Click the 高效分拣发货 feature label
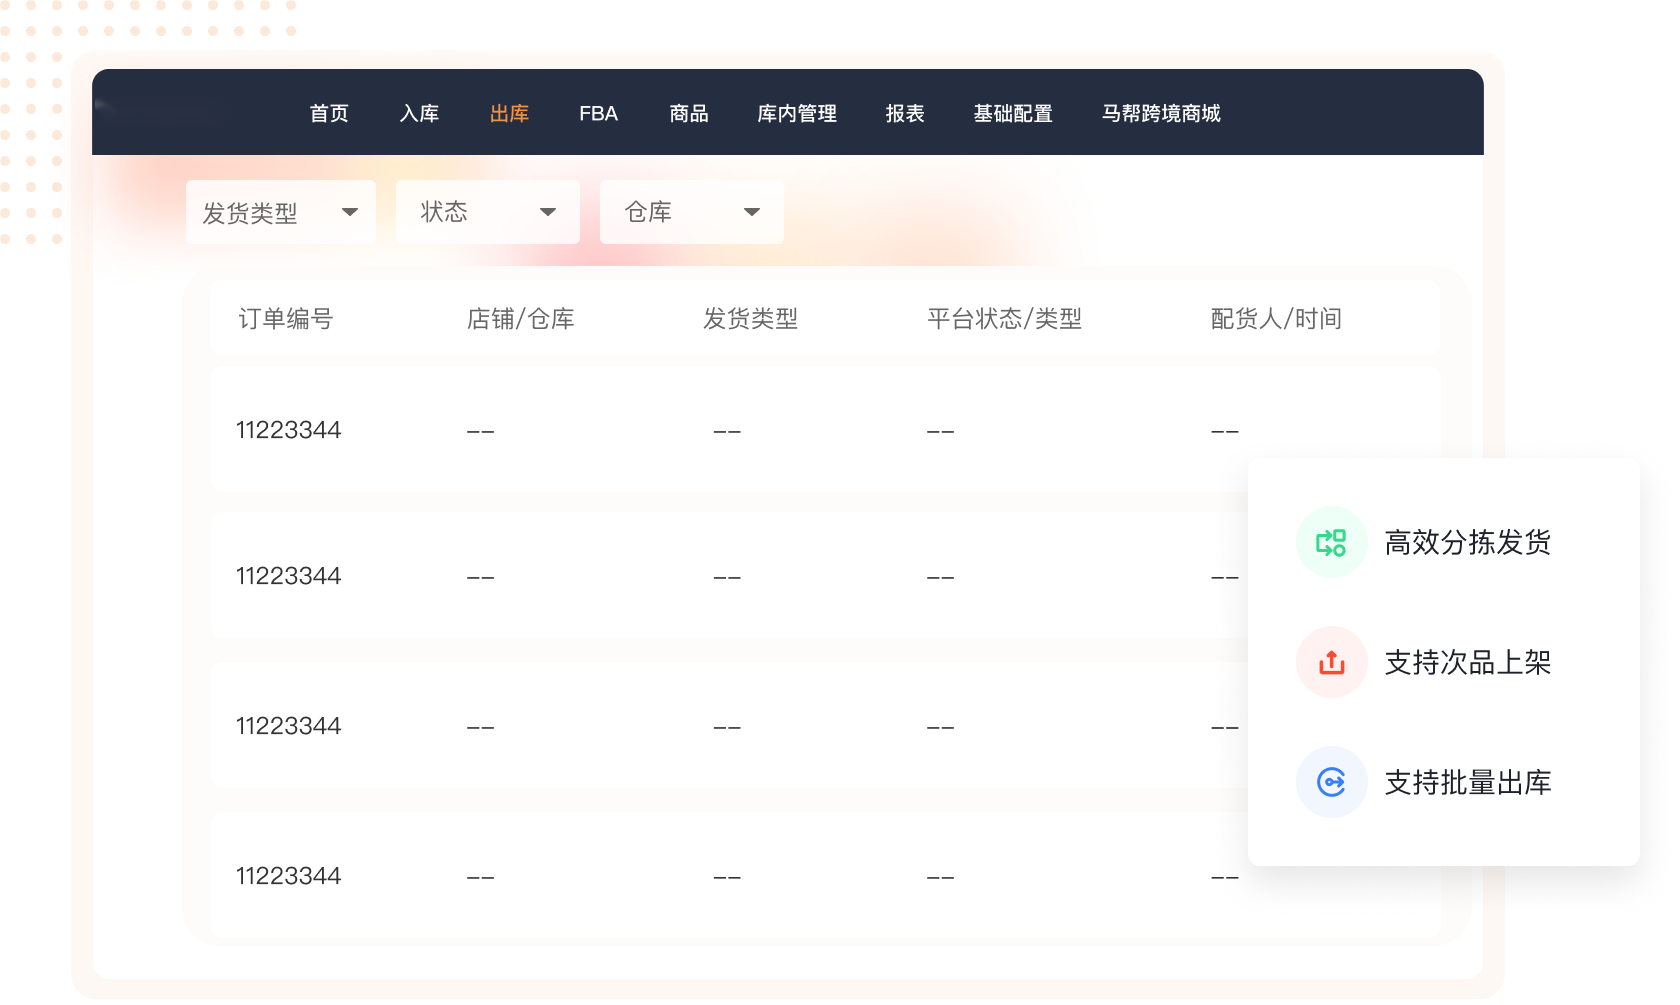This screenshot has height=1005, width=1680. coord(1467,542)
